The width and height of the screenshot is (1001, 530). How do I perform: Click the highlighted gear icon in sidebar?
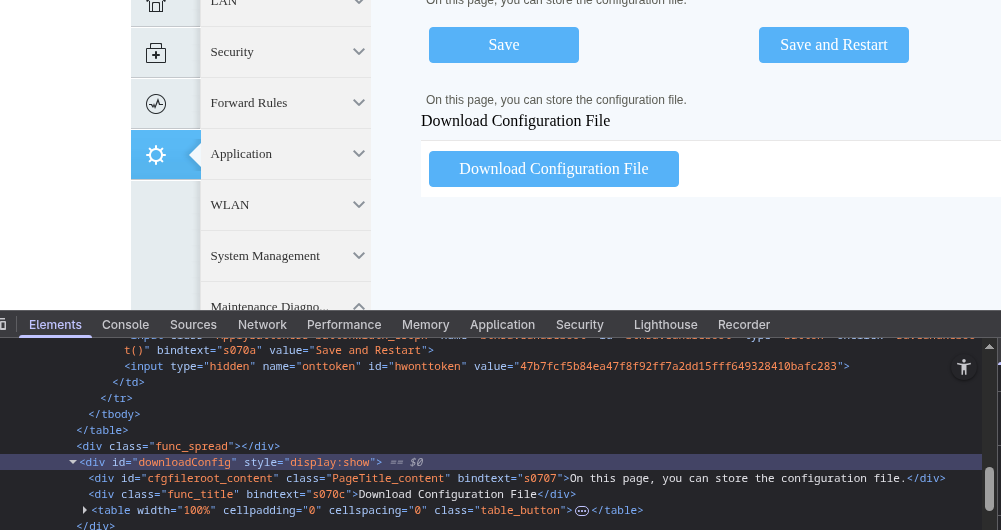(x=156, y=155)
